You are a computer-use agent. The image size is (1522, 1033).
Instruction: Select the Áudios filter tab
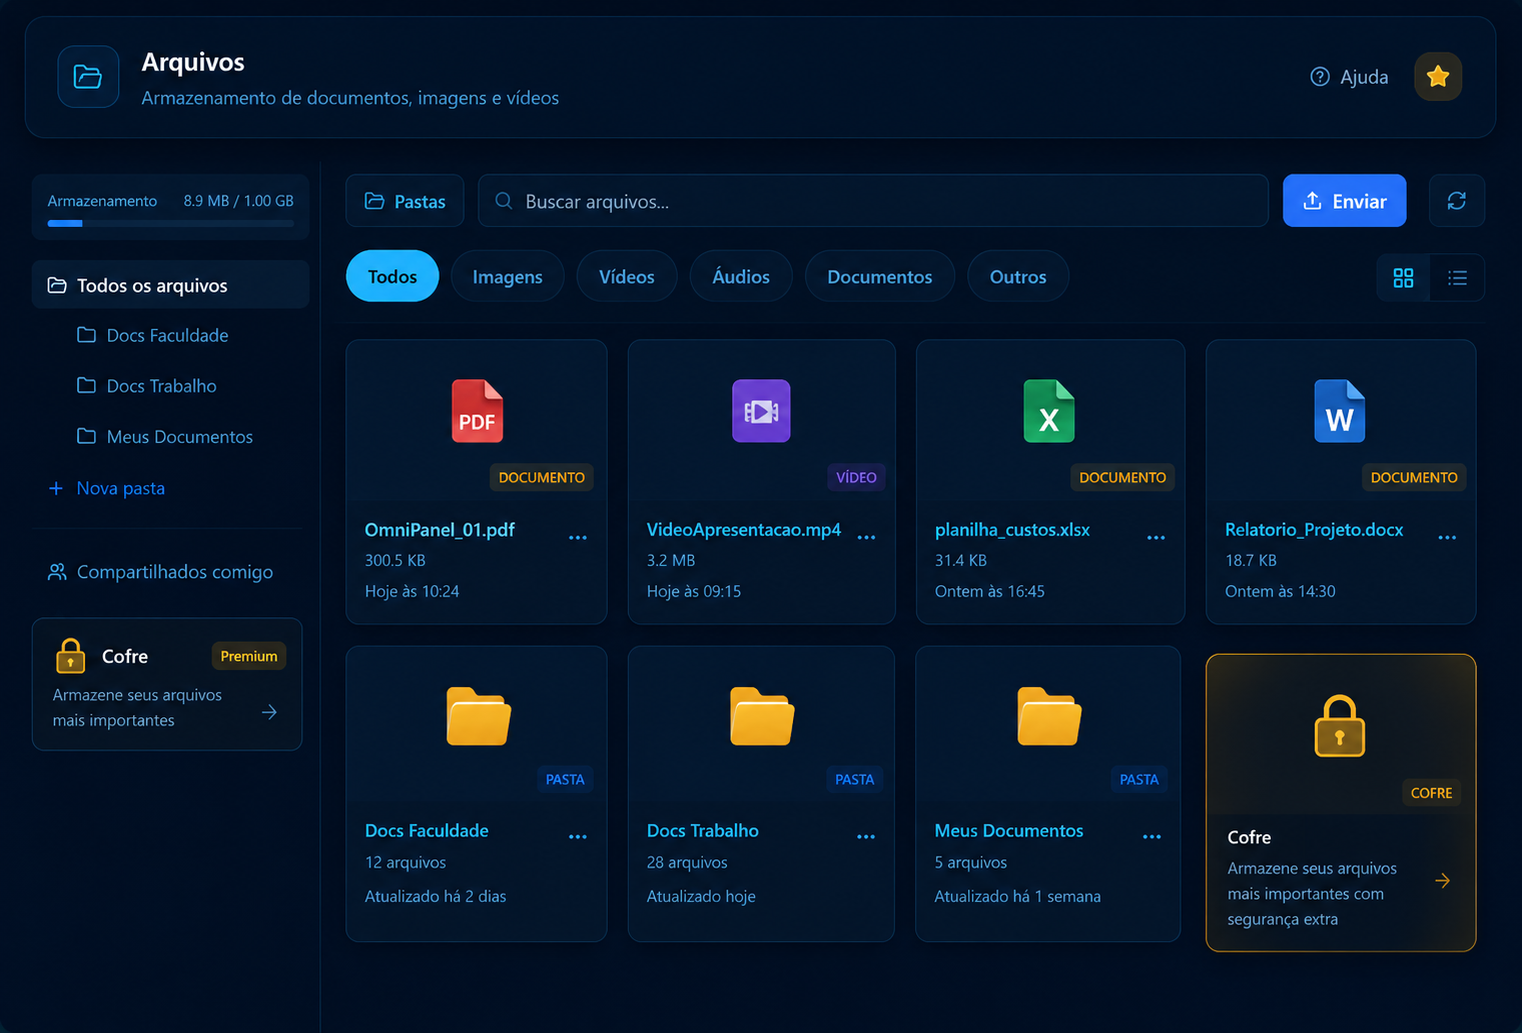click(x=741, y=277)
